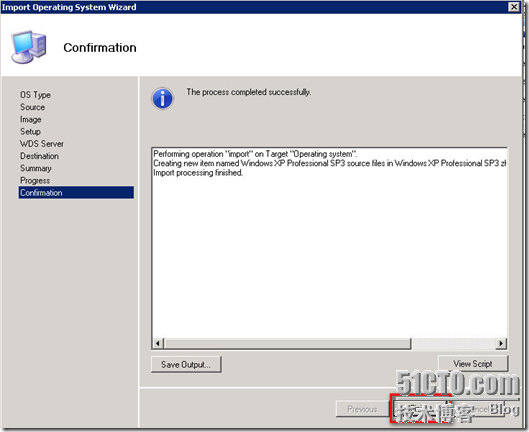Image resolution: width=529 pixels, height=432 pixels.
Task: Open the View Script button
Action: pos(473,363)
